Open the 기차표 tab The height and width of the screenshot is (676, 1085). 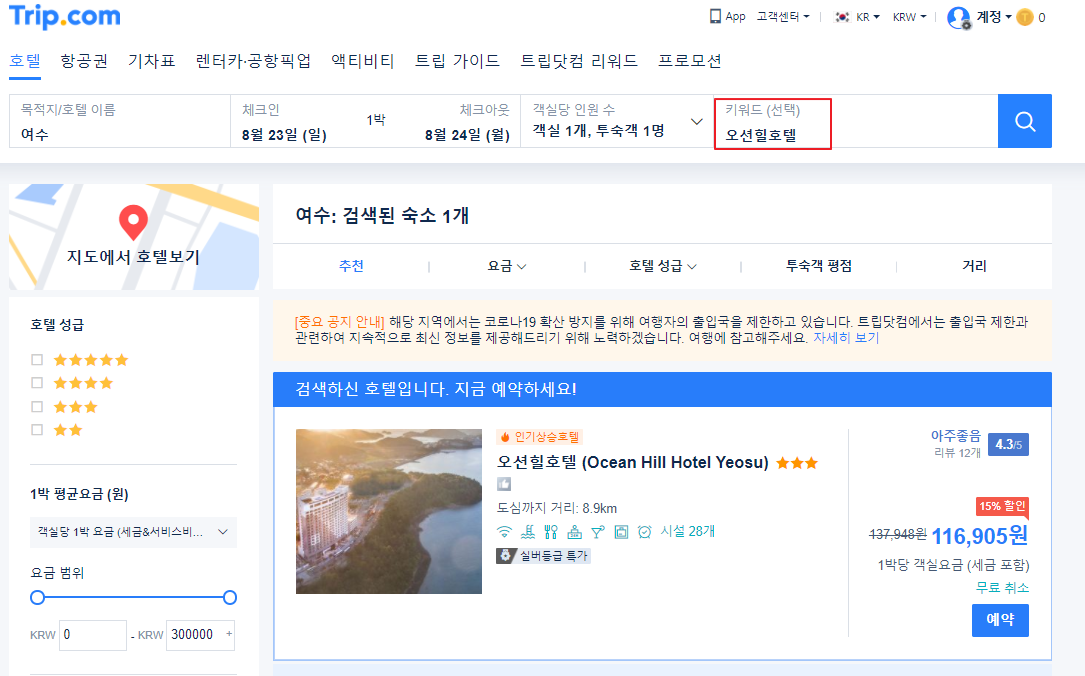[x=152, y=61]
